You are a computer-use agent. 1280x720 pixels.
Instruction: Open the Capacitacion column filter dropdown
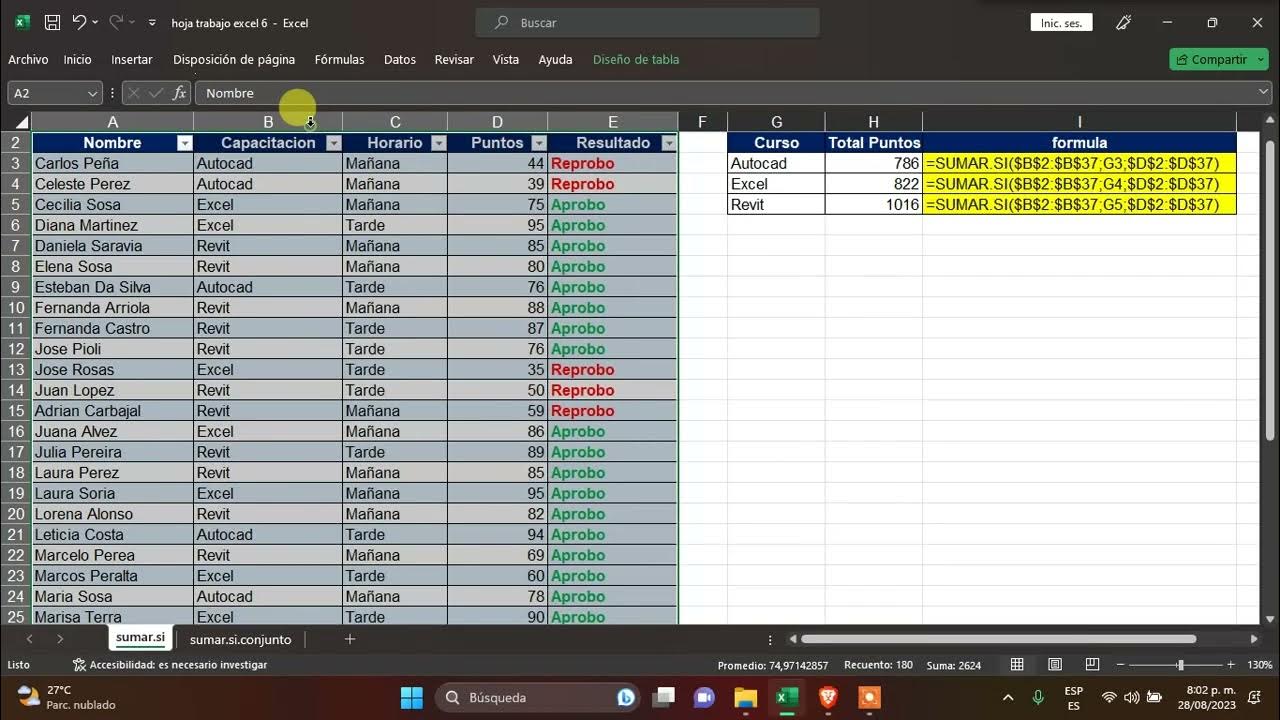click(333, 143)
